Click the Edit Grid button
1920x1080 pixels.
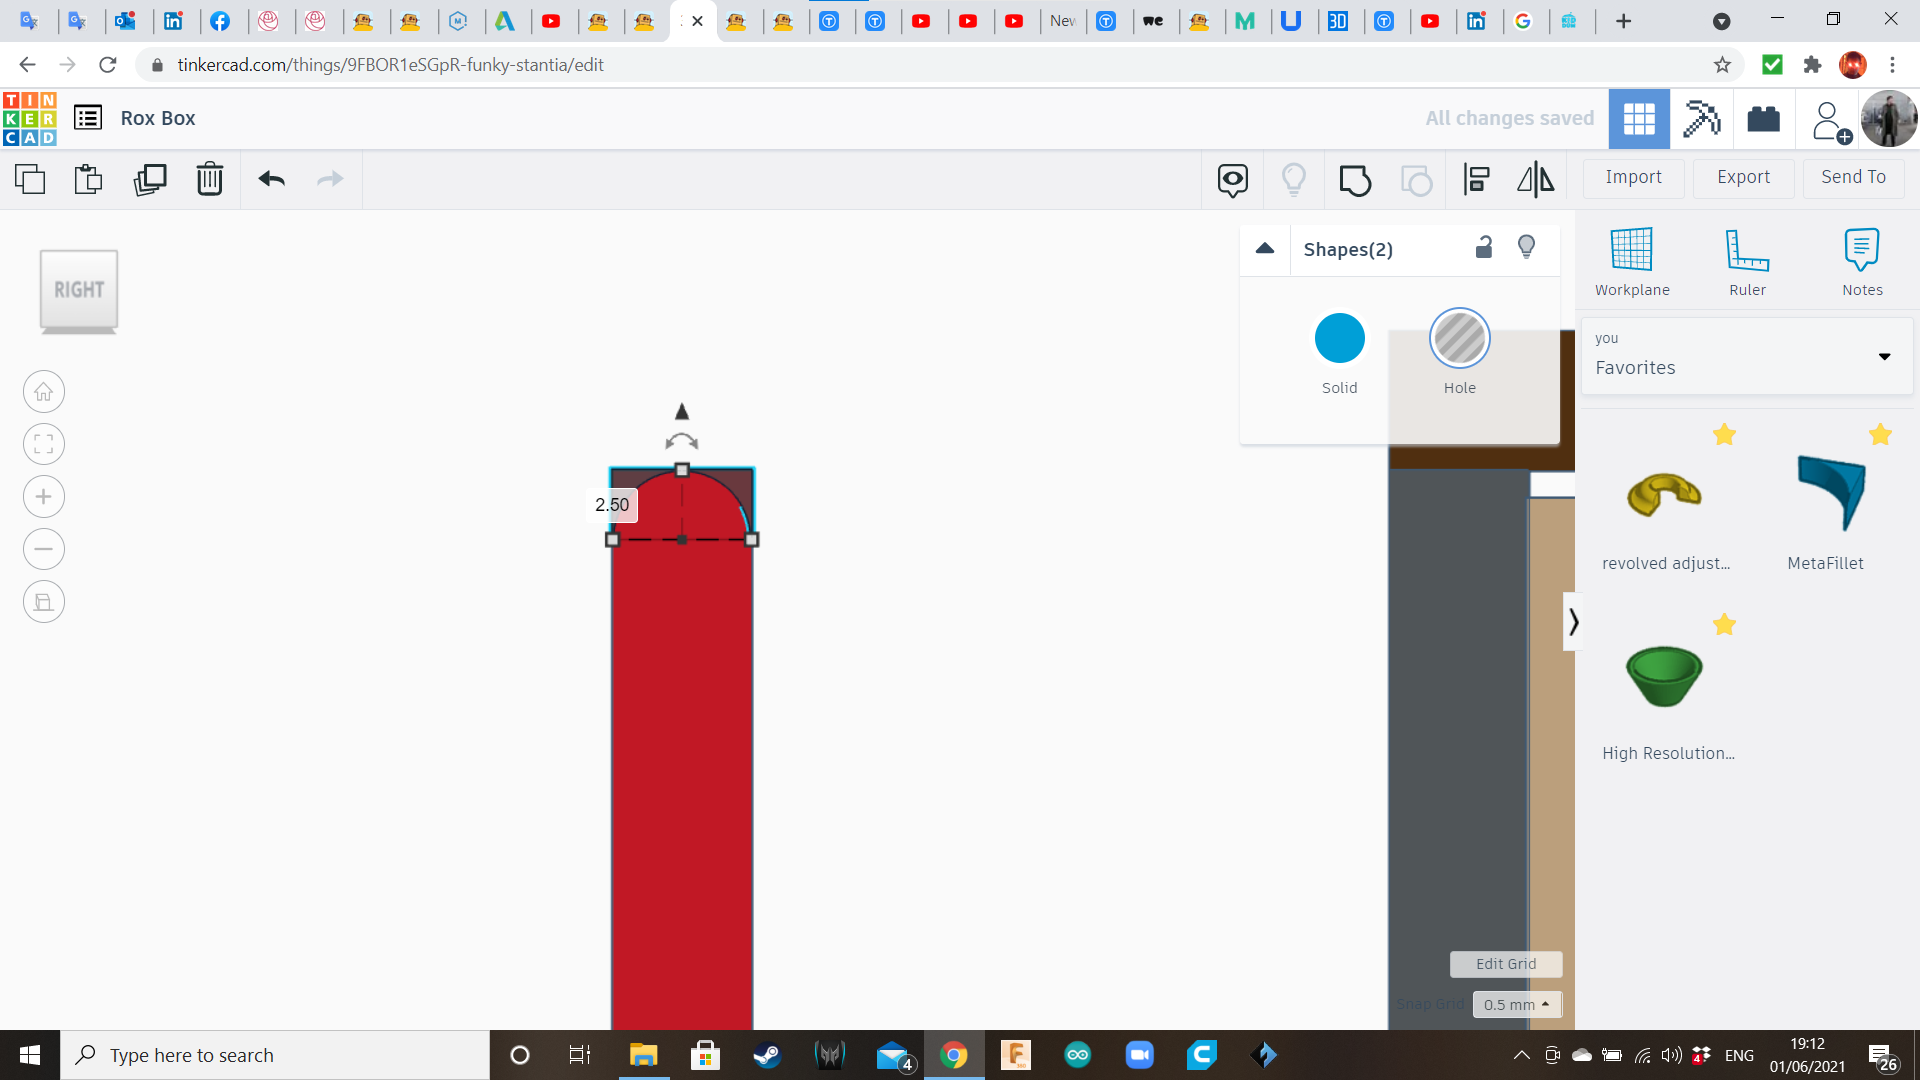click(1505, 964)
